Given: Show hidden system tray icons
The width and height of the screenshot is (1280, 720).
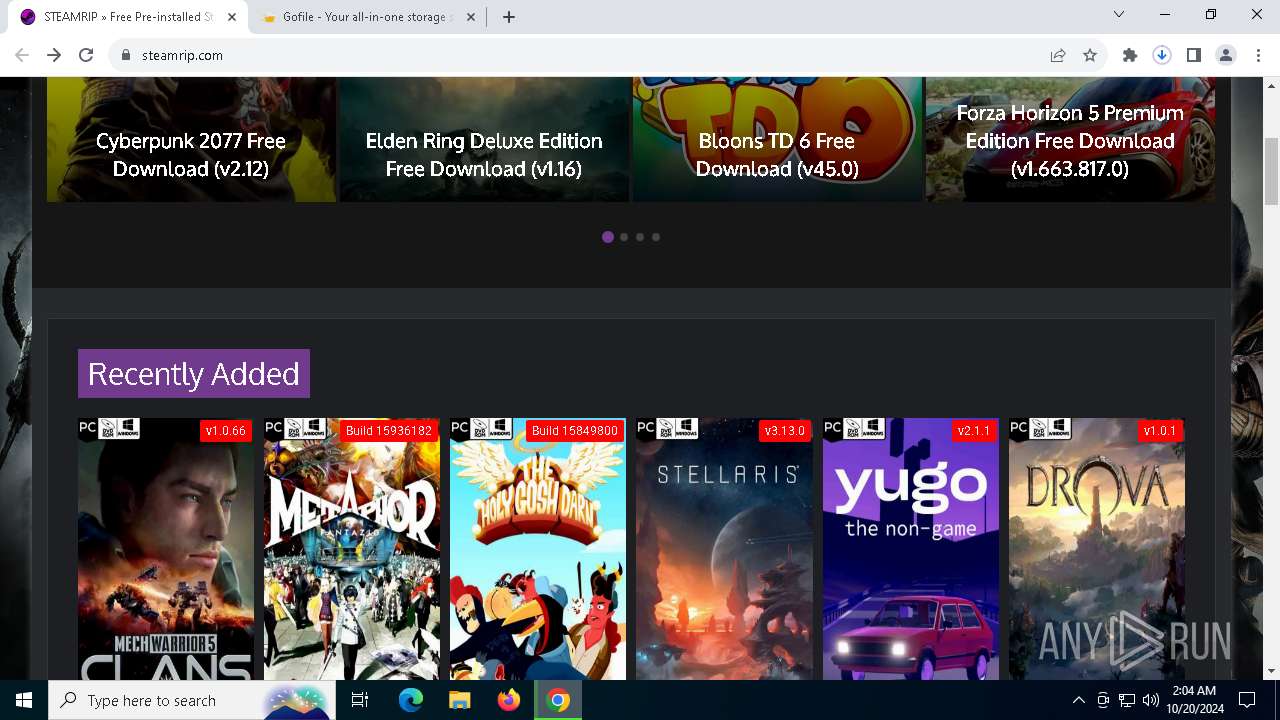Looking at the screenshot, I should (x=1078, y=700).
